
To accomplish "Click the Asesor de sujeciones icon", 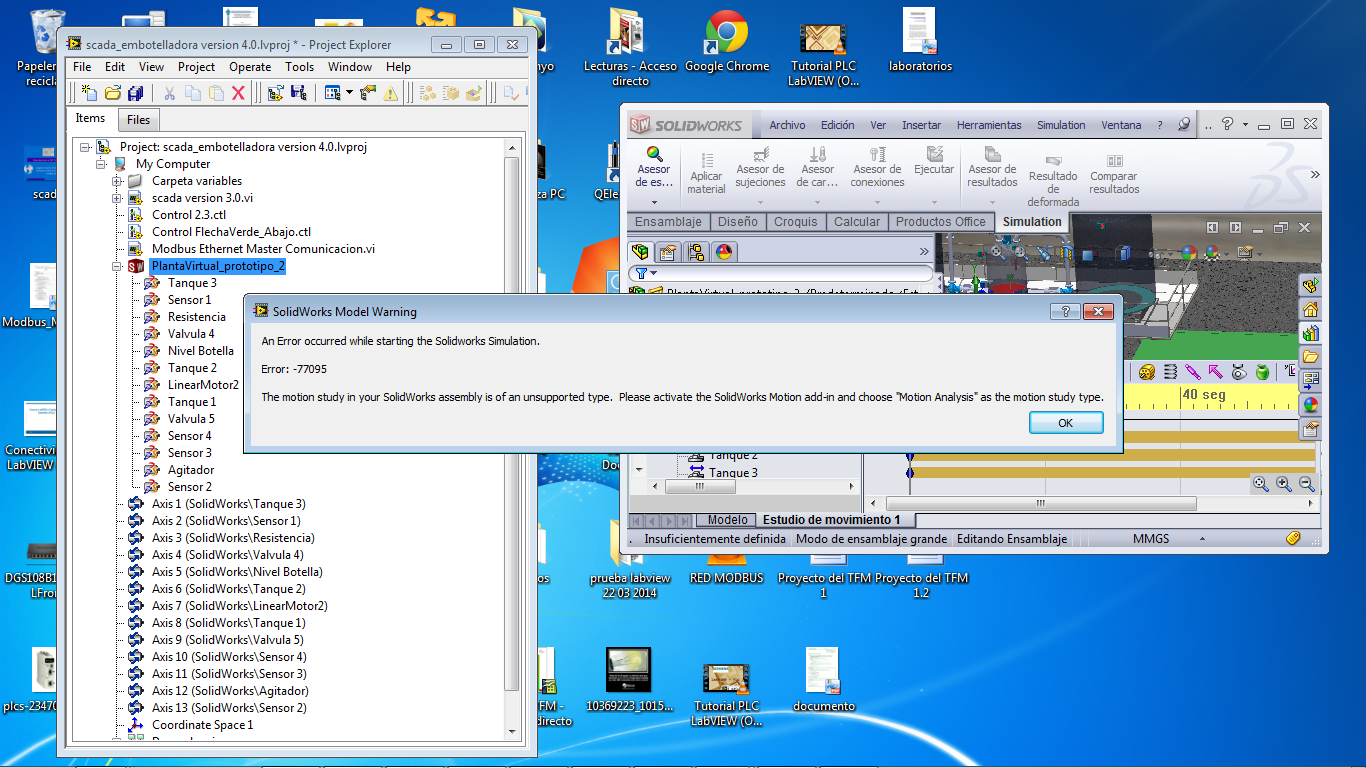I will tap(760, 154).
